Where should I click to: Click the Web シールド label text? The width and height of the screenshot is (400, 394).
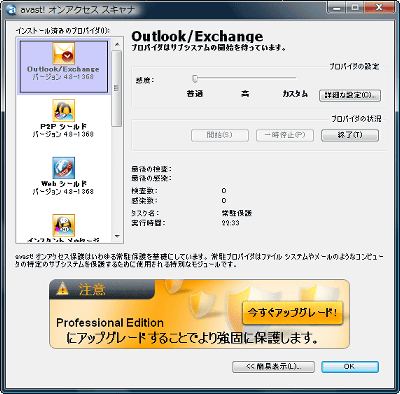click(x=64, y=184)
